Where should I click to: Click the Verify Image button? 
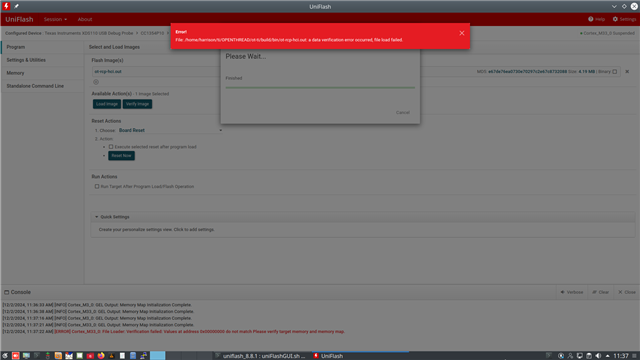[138, 104]
